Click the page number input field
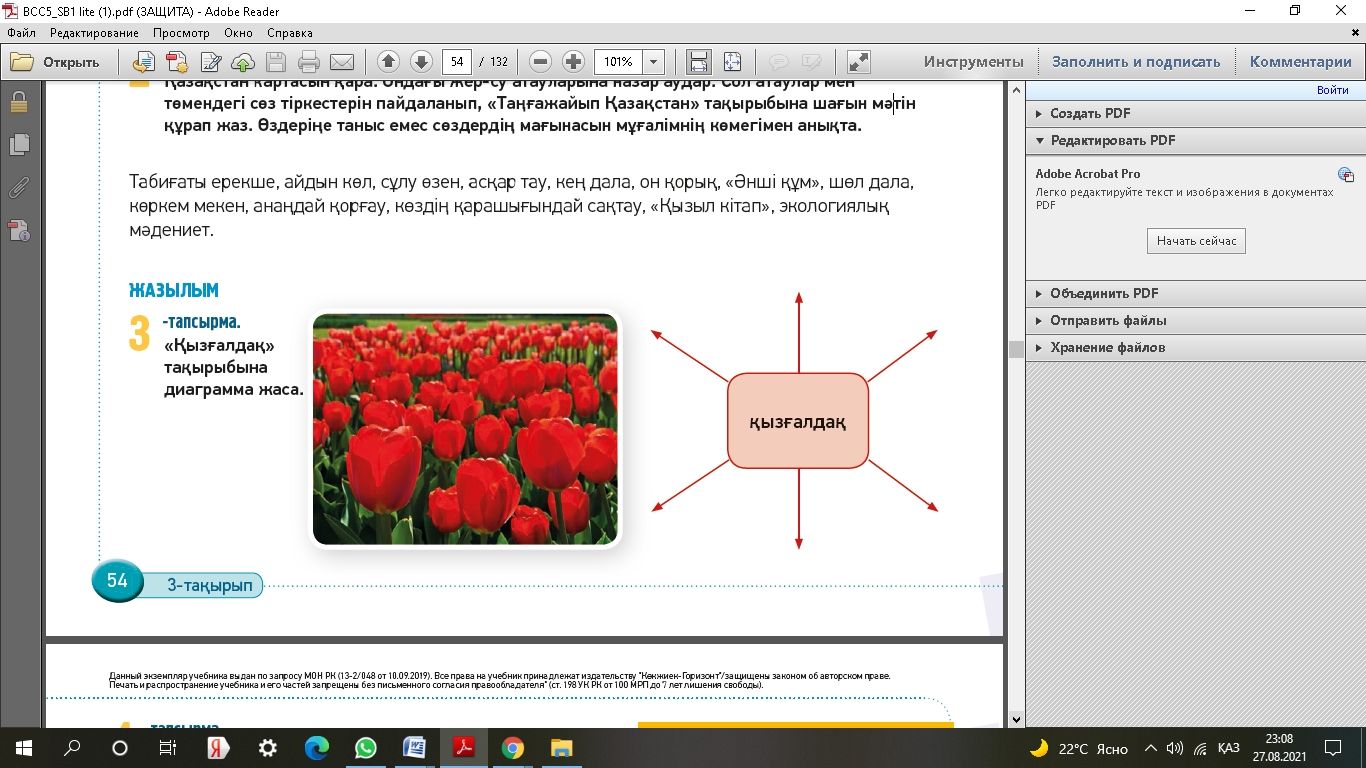This screenshot has width=1366, height=768. pos(457,62)
